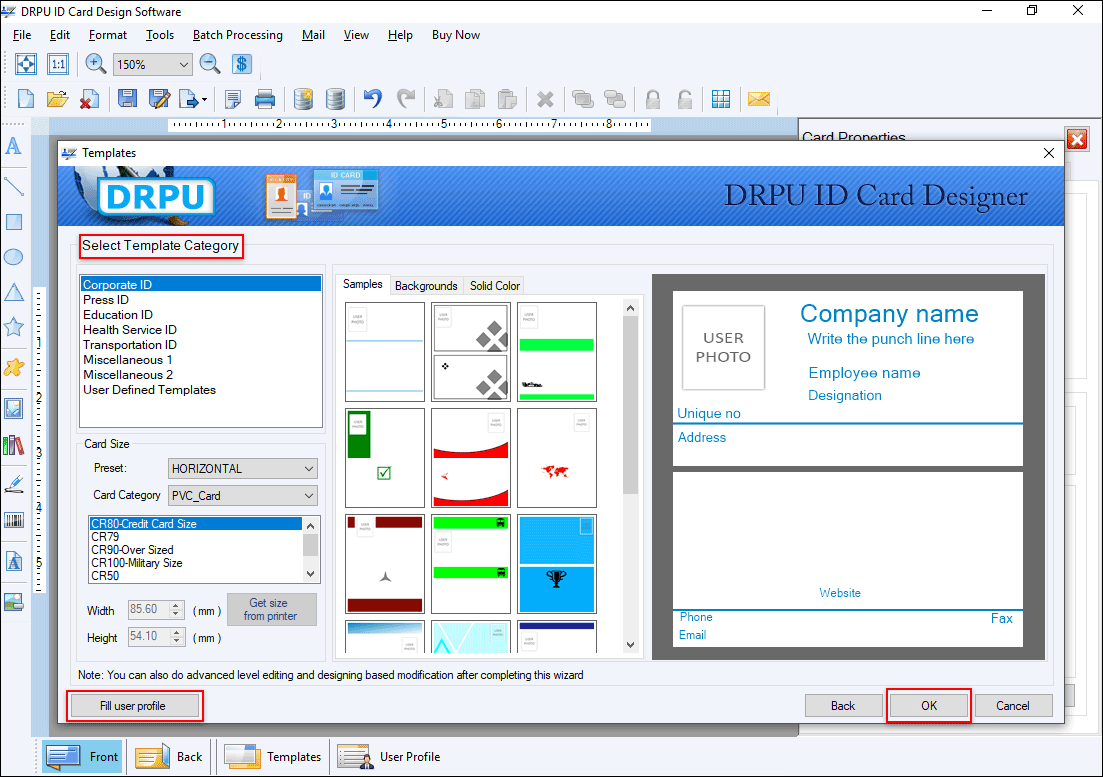Select the barcode tool icon
The height and width of the screenshot is (777, 1103).
tap(14, 520)
